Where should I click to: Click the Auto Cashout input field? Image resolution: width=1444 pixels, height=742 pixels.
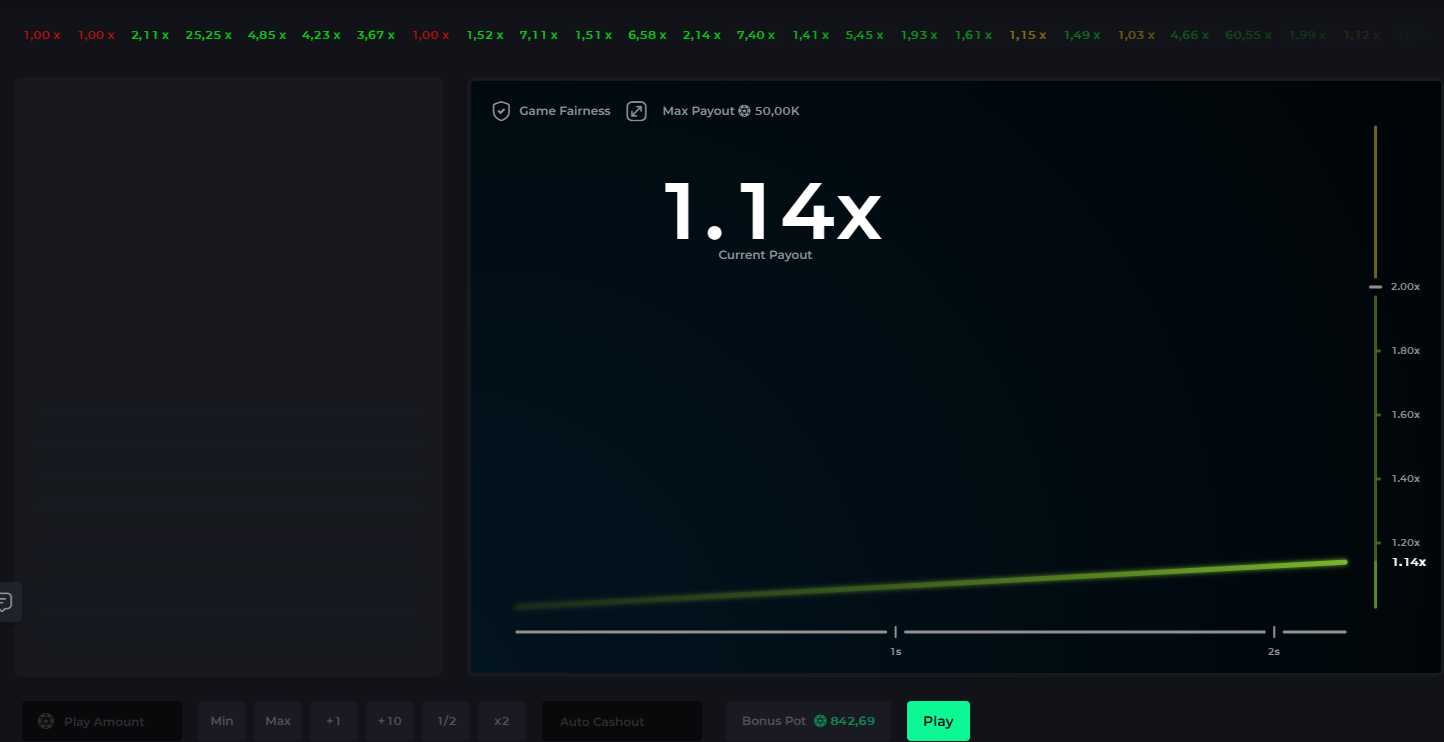622,721
